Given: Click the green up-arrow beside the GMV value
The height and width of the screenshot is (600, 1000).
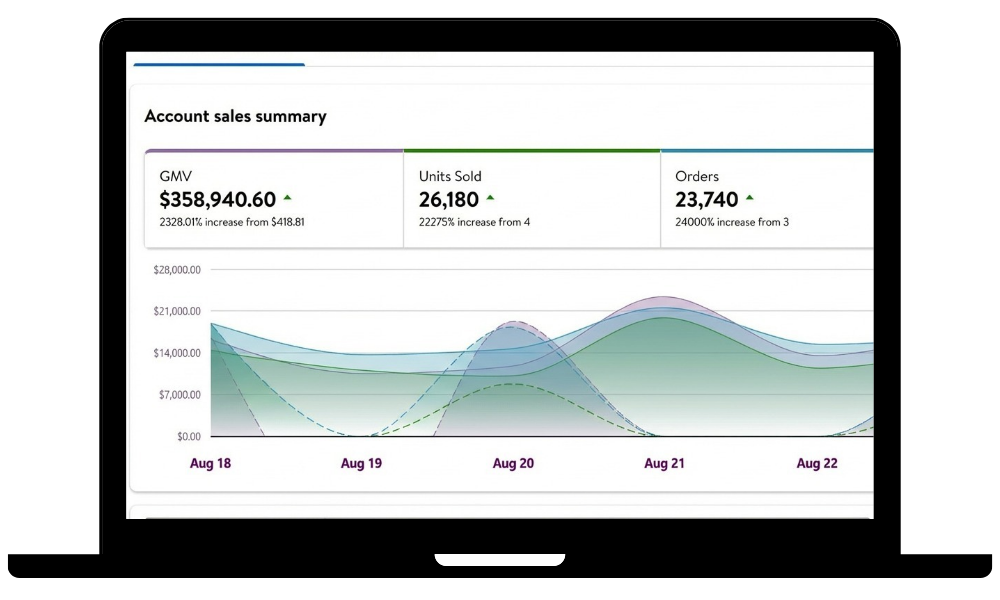Looking at the screenshot, I should pos(288,198).
